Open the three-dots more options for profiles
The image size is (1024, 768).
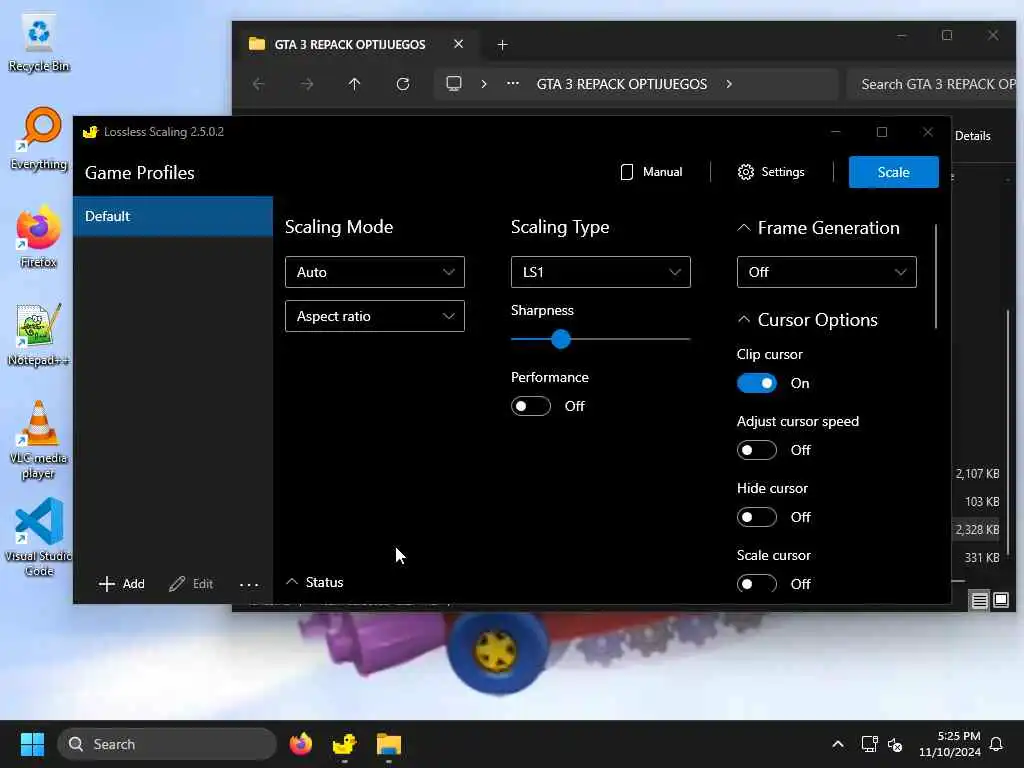pos(249,584)
